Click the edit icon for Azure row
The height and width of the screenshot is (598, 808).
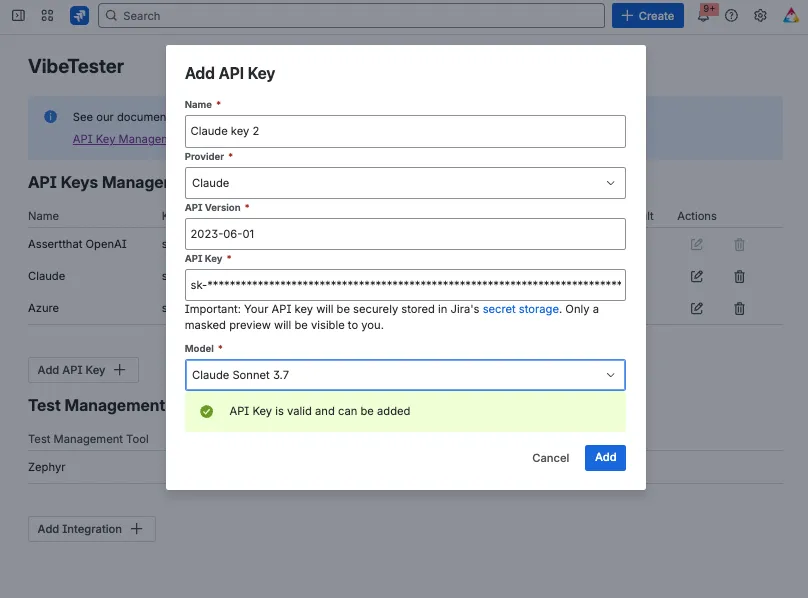coord(697,308)
